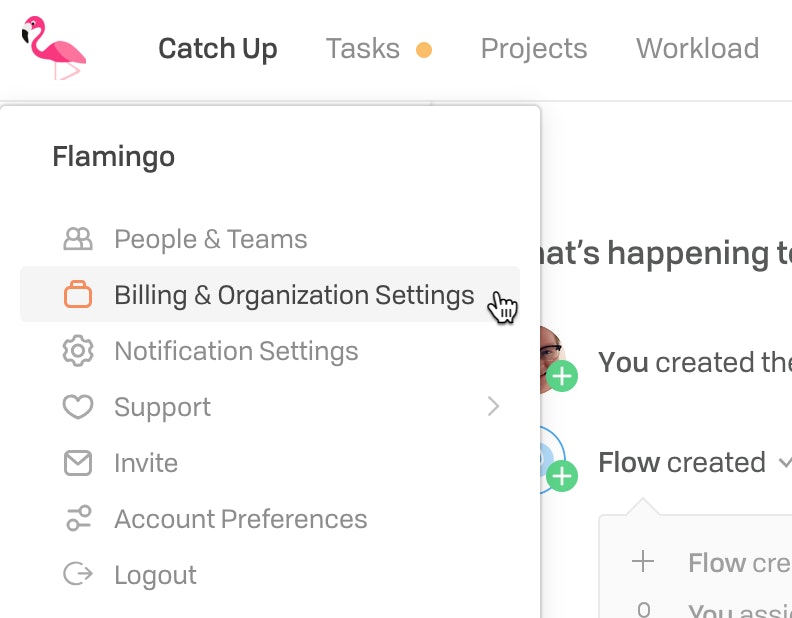The height and width of the screenshot is (618, 792).
Task: Click the Support heart icon
Action: point(78,406)
